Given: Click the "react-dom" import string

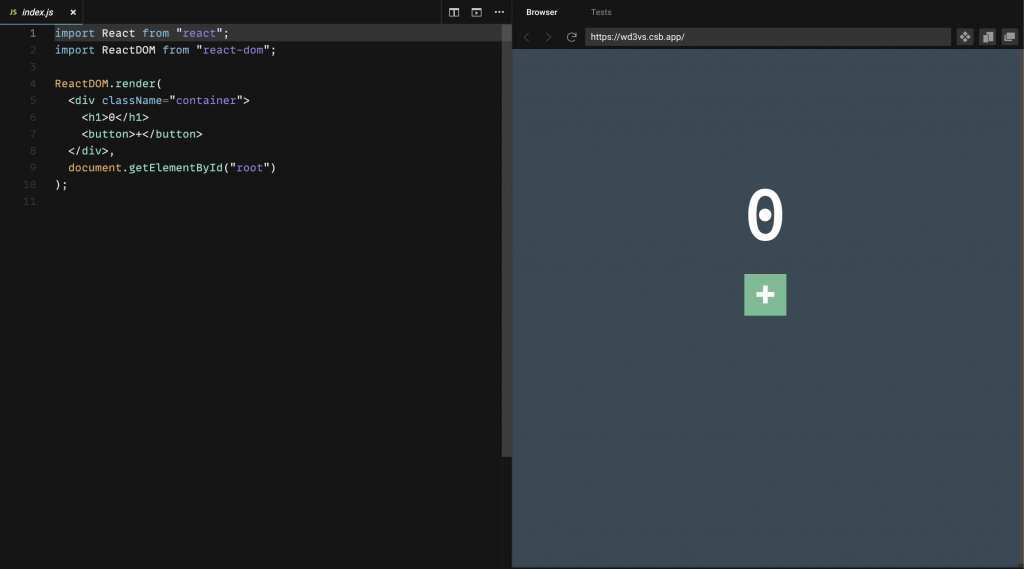Looking at the screenshot, I should [x=233, y=50].
